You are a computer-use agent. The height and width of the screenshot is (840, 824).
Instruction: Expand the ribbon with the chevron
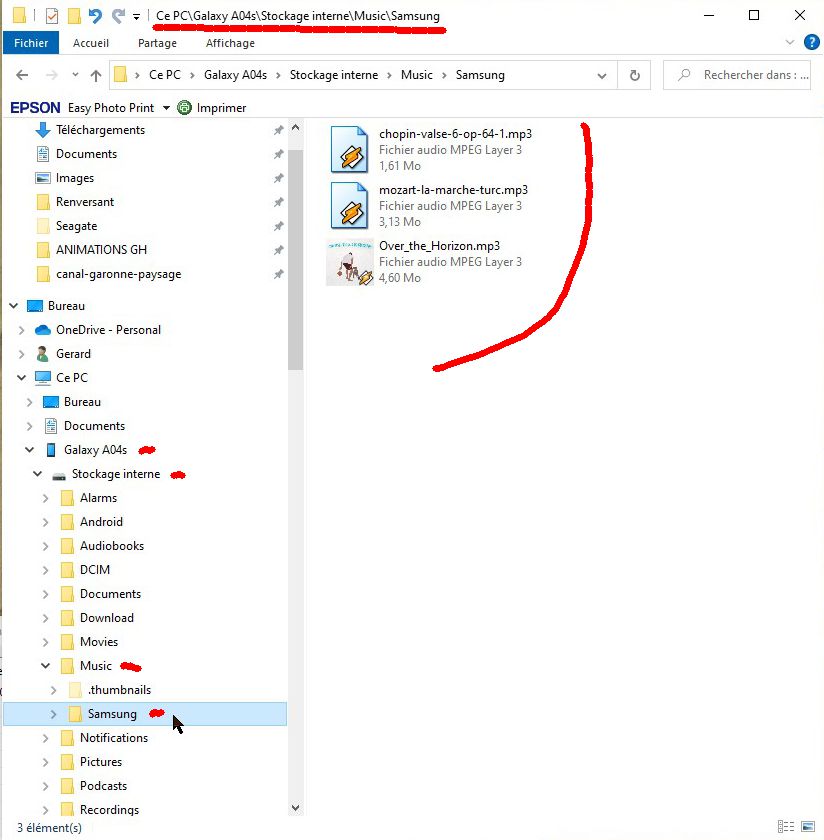pyautogui.click(x=789, y=42)
